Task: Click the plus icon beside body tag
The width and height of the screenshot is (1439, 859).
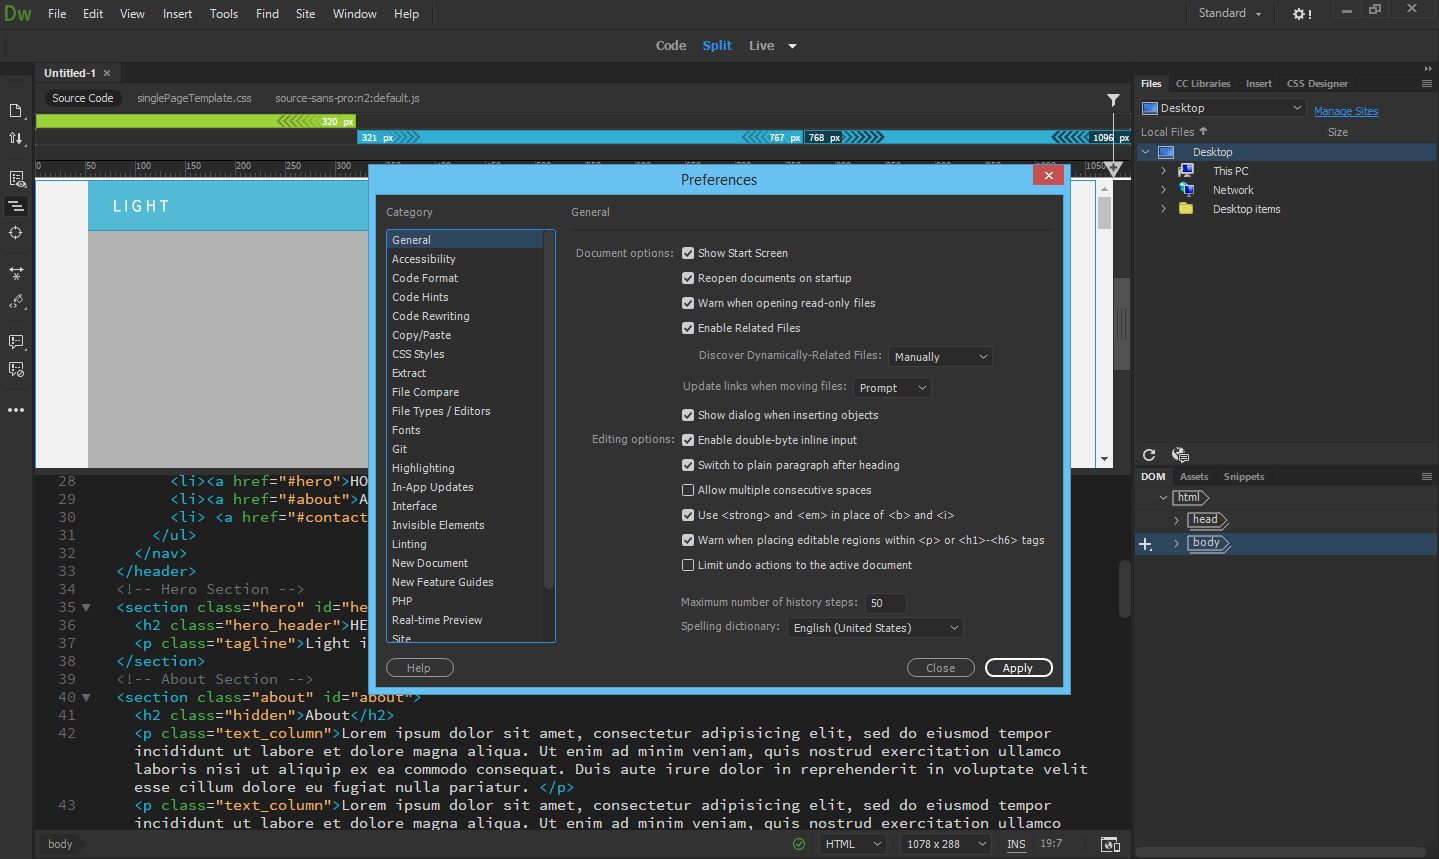Action: pyautogui.click(x=1146, y=544)
